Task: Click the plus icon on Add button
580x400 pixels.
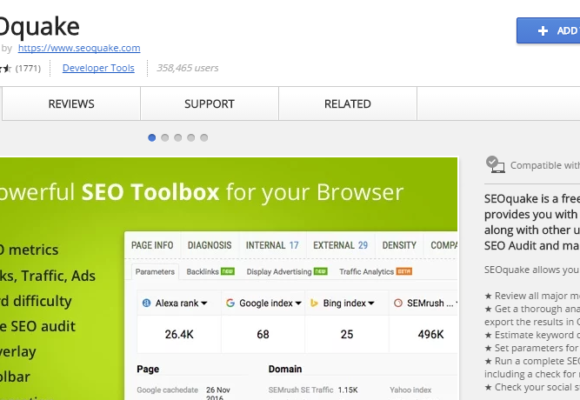Action: 543,31
